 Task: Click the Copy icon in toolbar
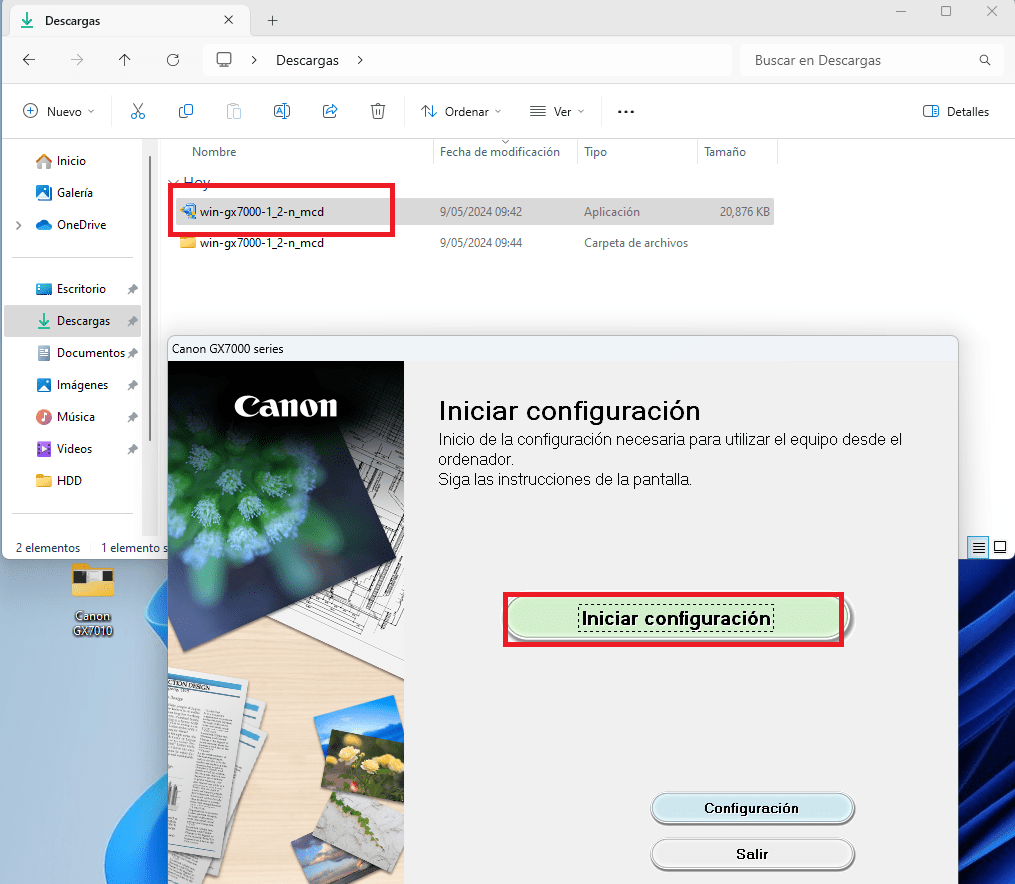click(186, 111)
